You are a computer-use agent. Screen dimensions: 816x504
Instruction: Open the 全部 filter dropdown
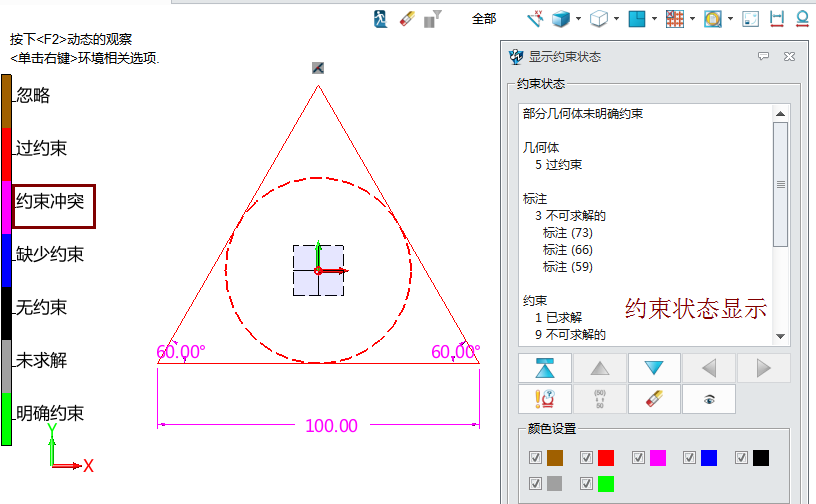(483, 18)
